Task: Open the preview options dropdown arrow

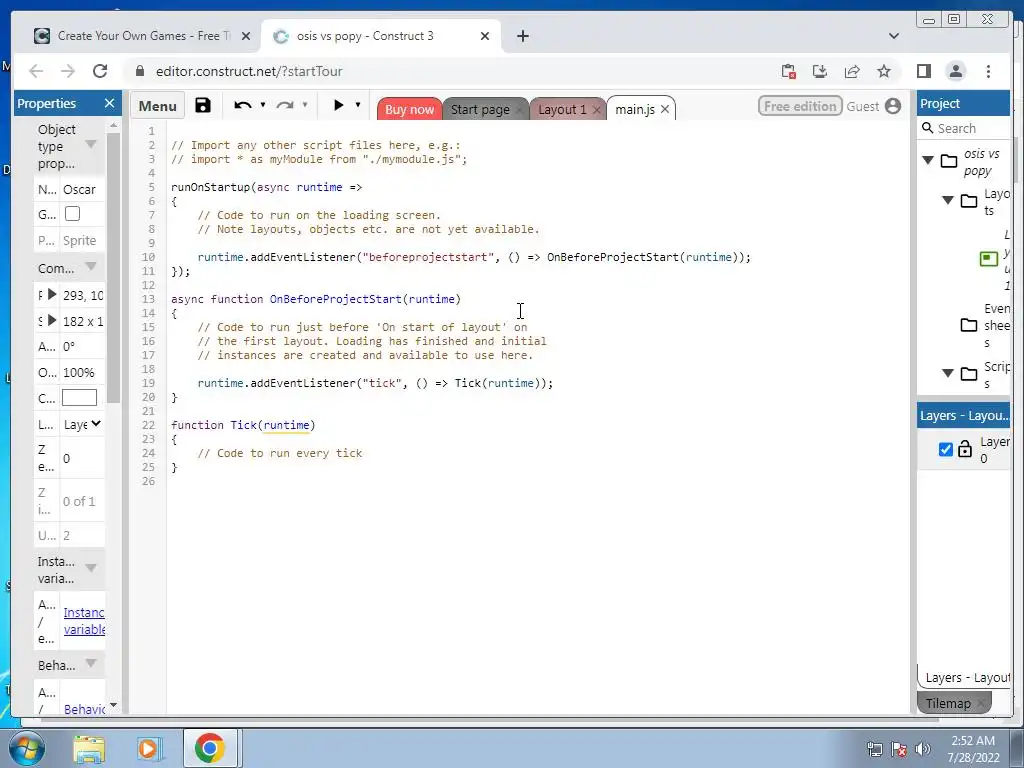Action: (x=358, y=105)
